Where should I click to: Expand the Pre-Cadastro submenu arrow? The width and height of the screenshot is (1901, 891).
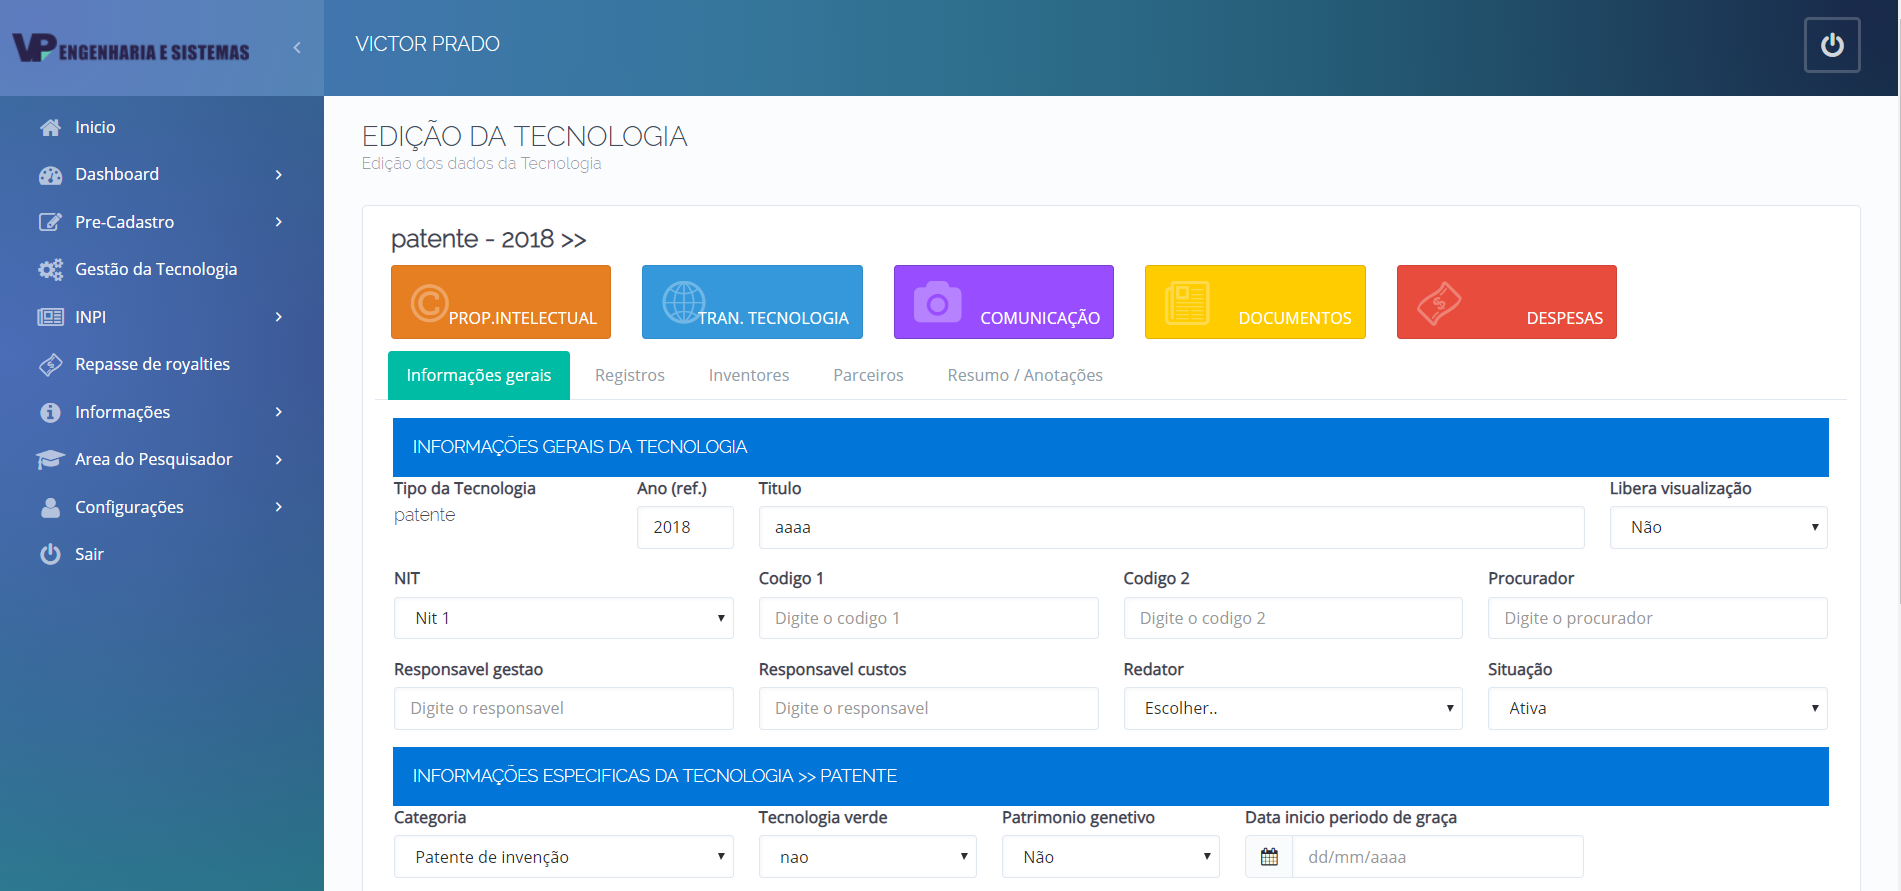click(x=279, y=222)
